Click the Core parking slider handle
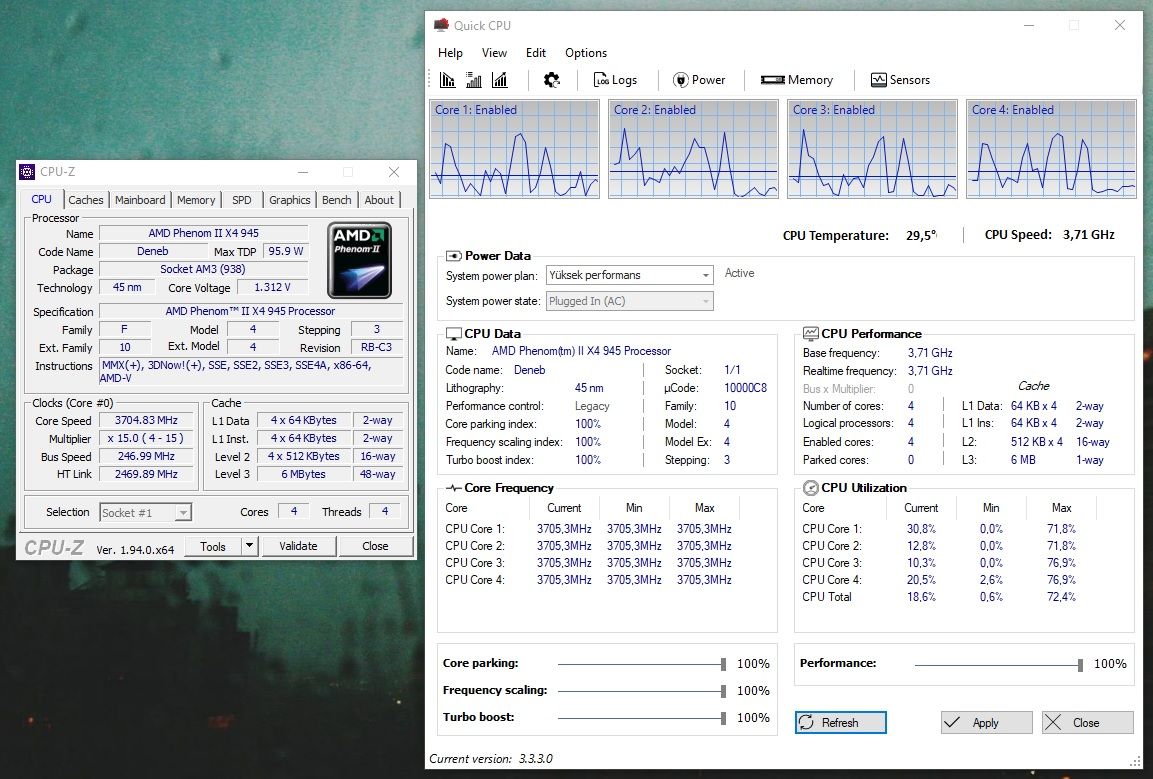This screenshot has width=1153, height=779. pos(724,664)
